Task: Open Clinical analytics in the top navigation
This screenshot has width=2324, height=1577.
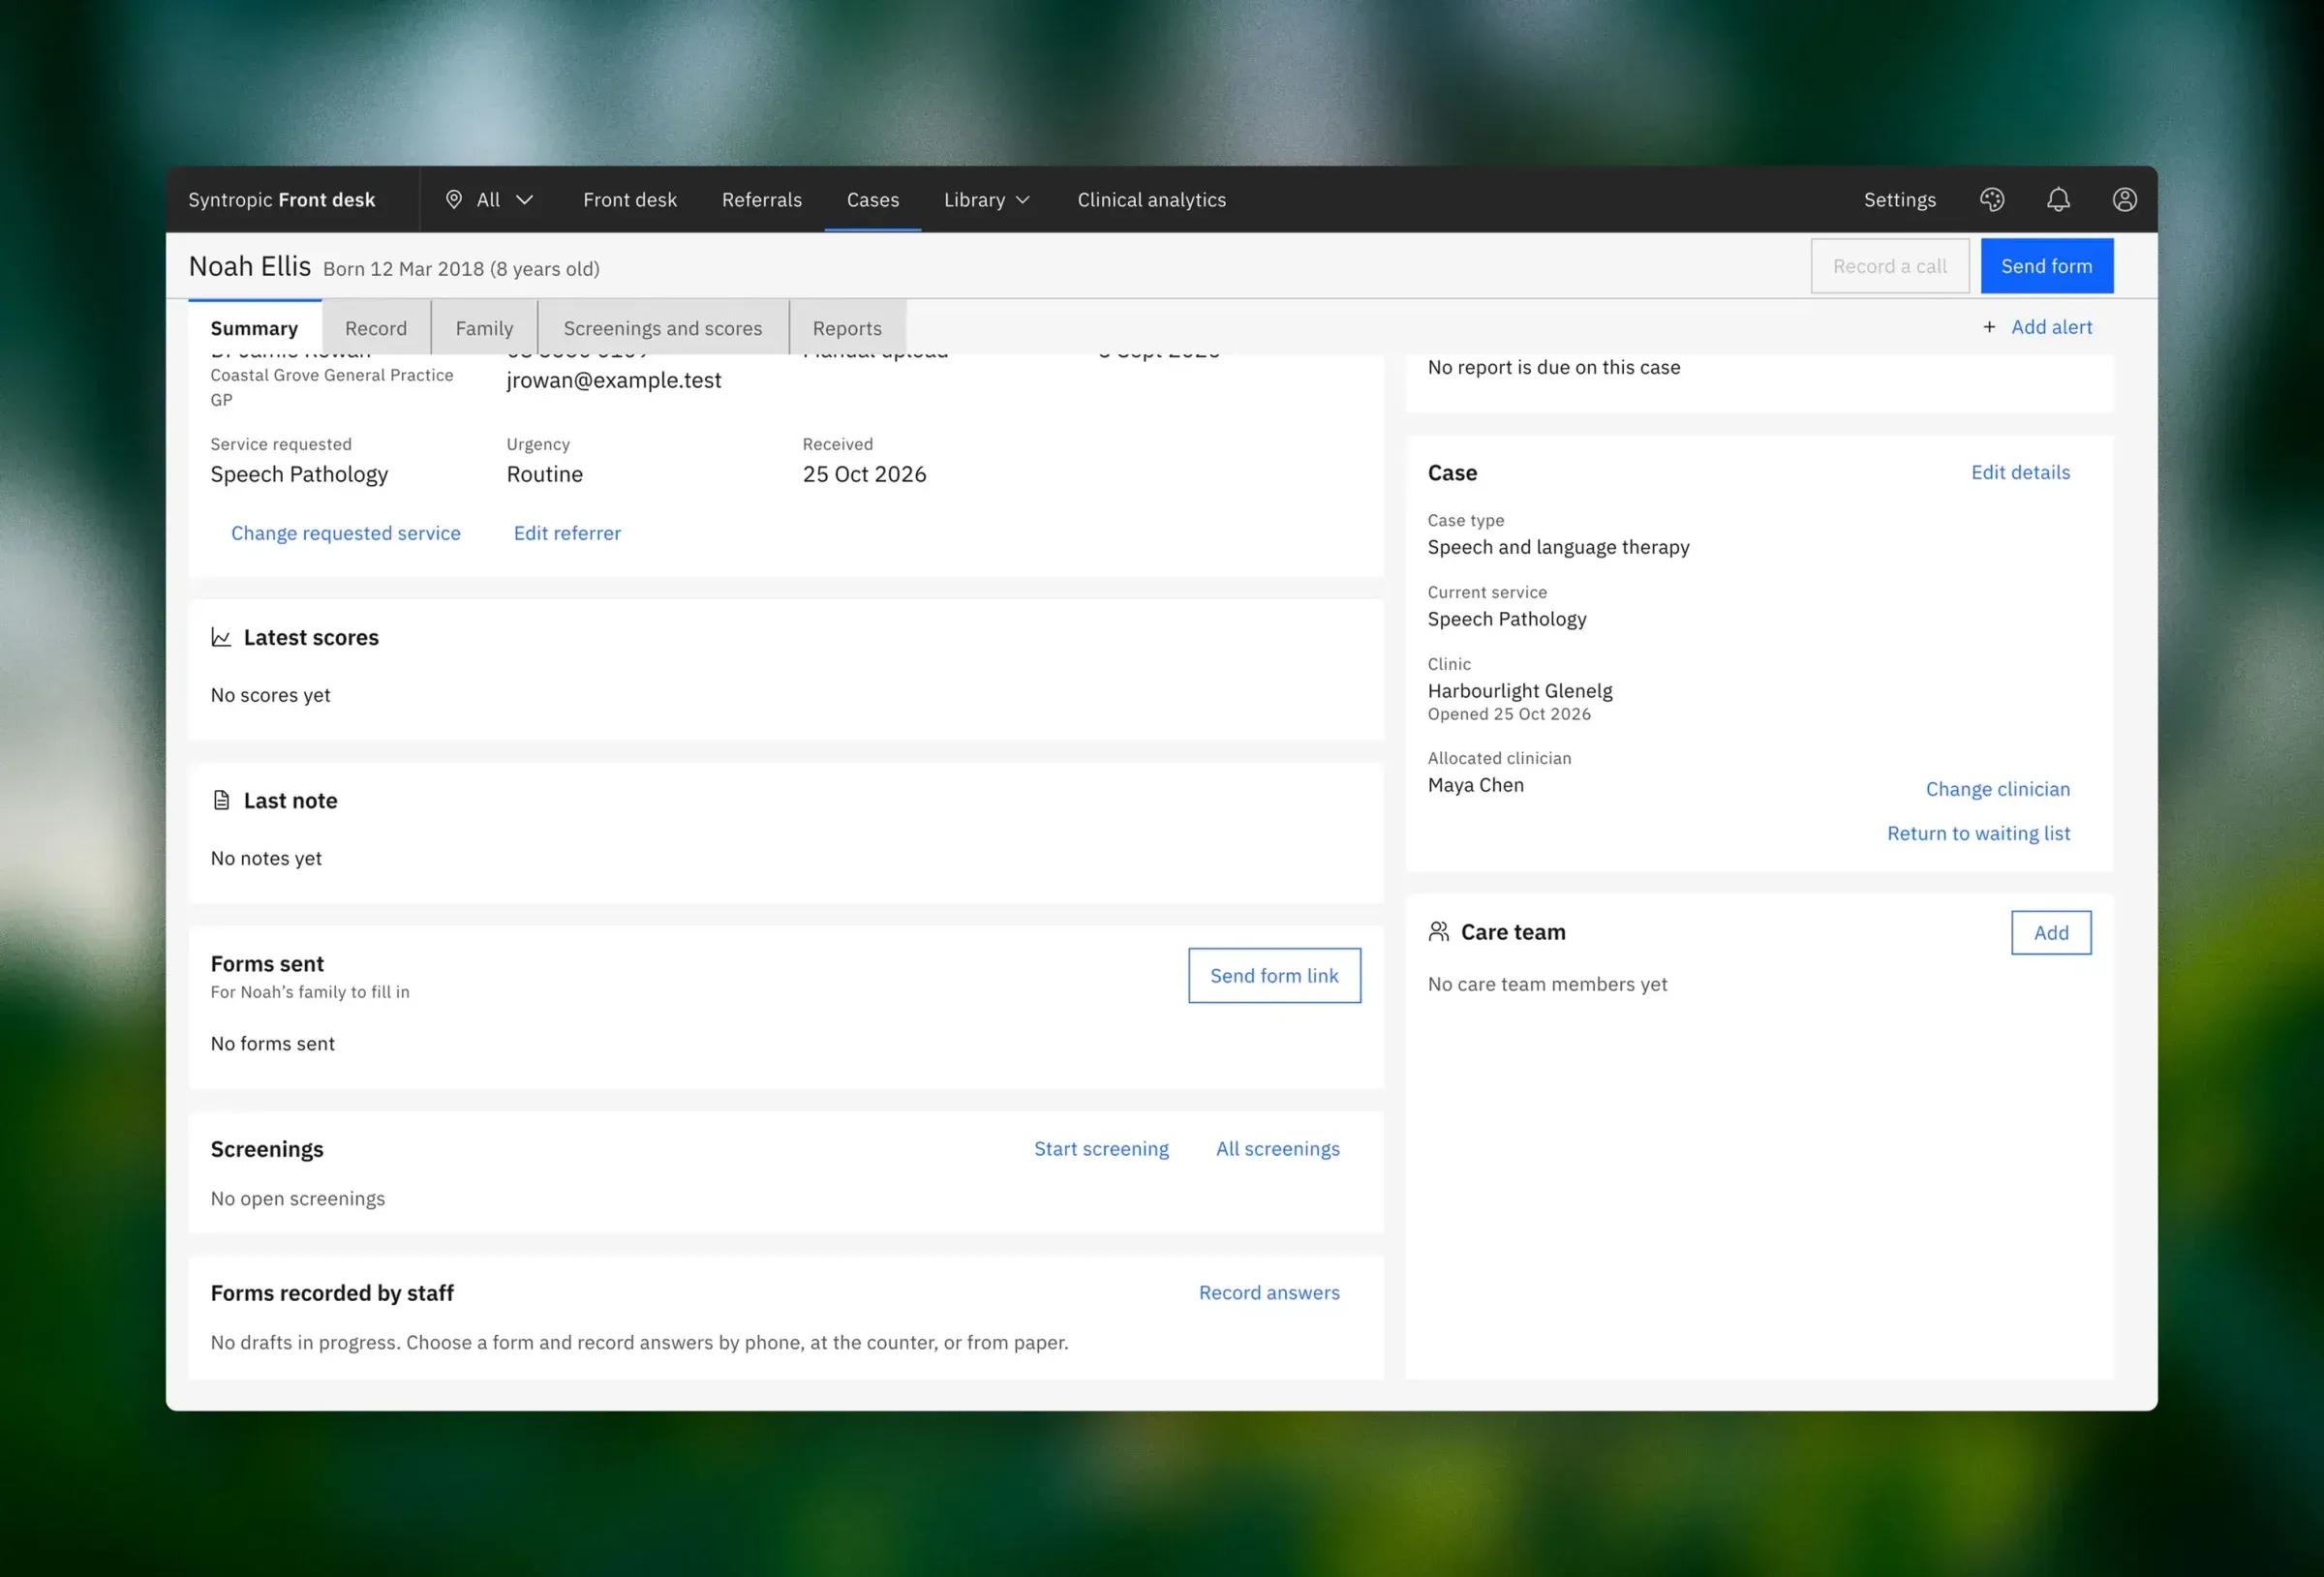Action: point(1152,200)
